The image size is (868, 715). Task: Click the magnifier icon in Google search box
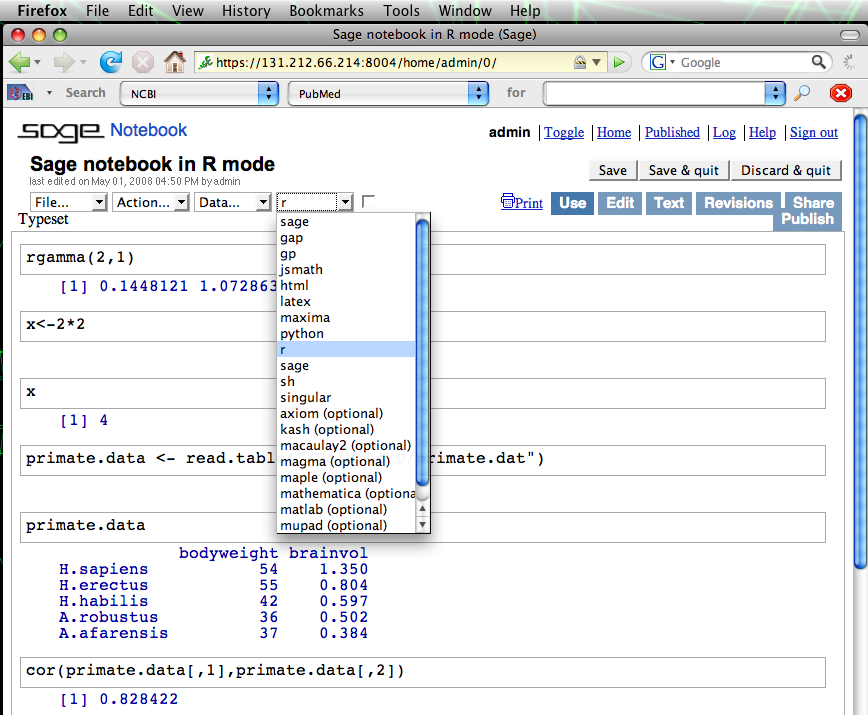click(x=819, y=62)
